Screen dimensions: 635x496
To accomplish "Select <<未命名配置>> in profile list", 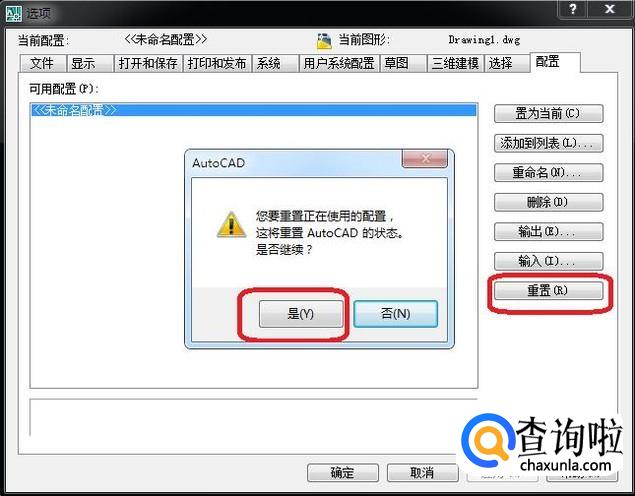I will [254, 110].
